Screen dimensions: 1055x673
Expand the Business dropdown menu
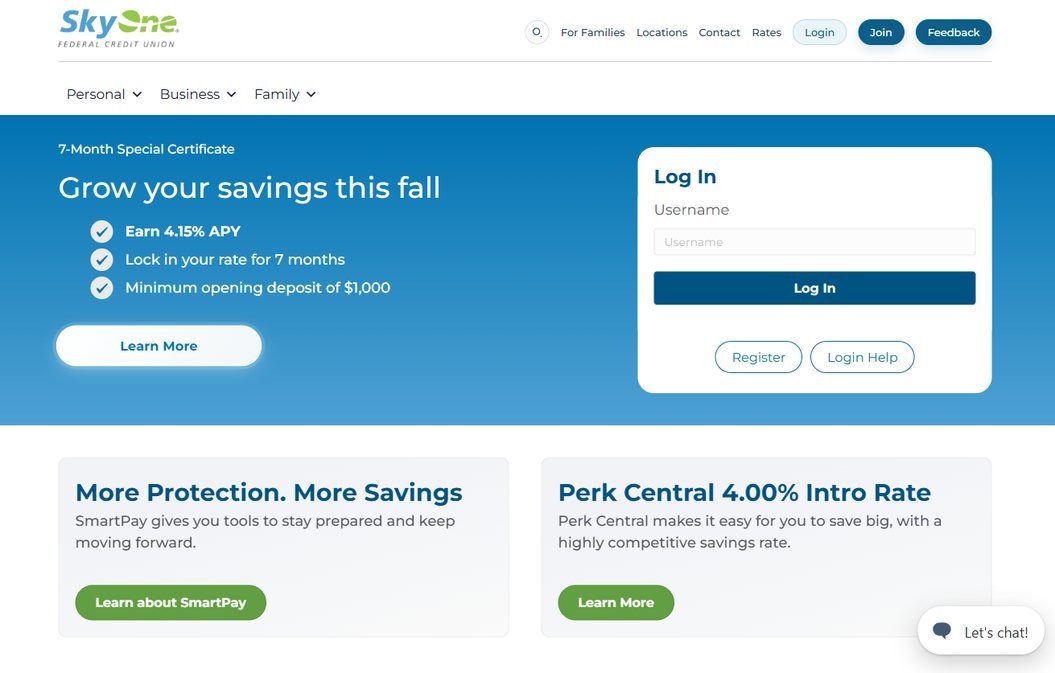(198, 94)
